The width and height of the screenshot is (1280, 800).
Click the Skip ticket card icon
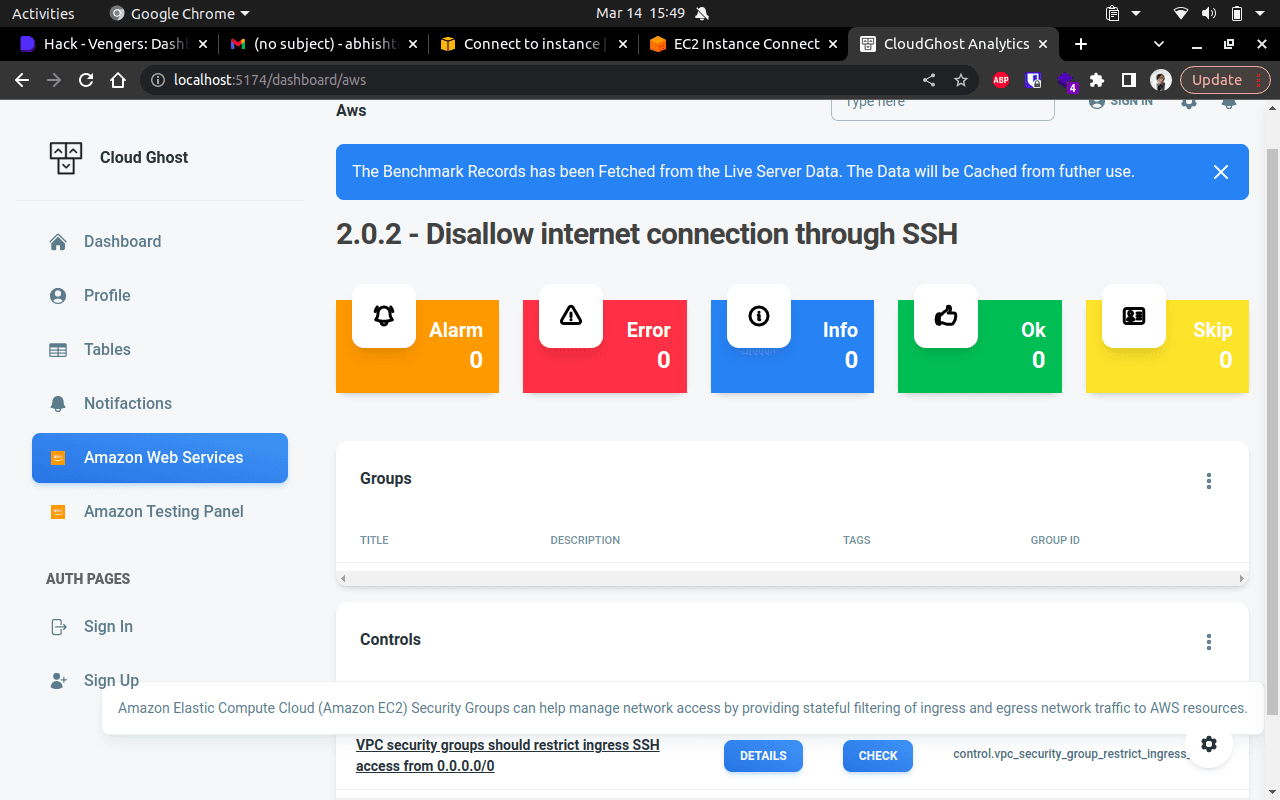[x=1134, y=316]
